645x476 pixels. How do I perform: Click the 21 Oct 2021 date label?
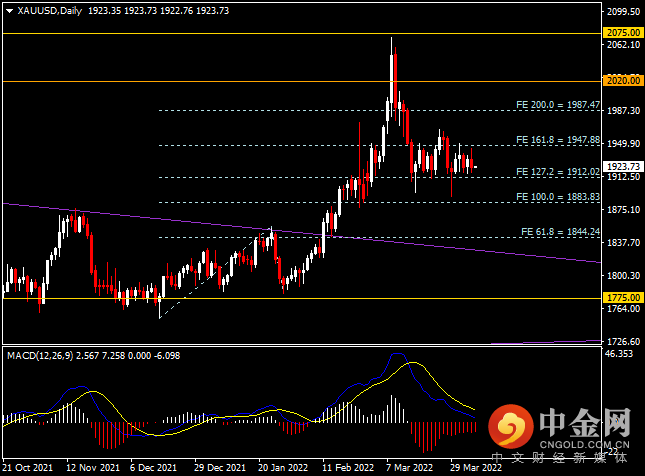28,468
